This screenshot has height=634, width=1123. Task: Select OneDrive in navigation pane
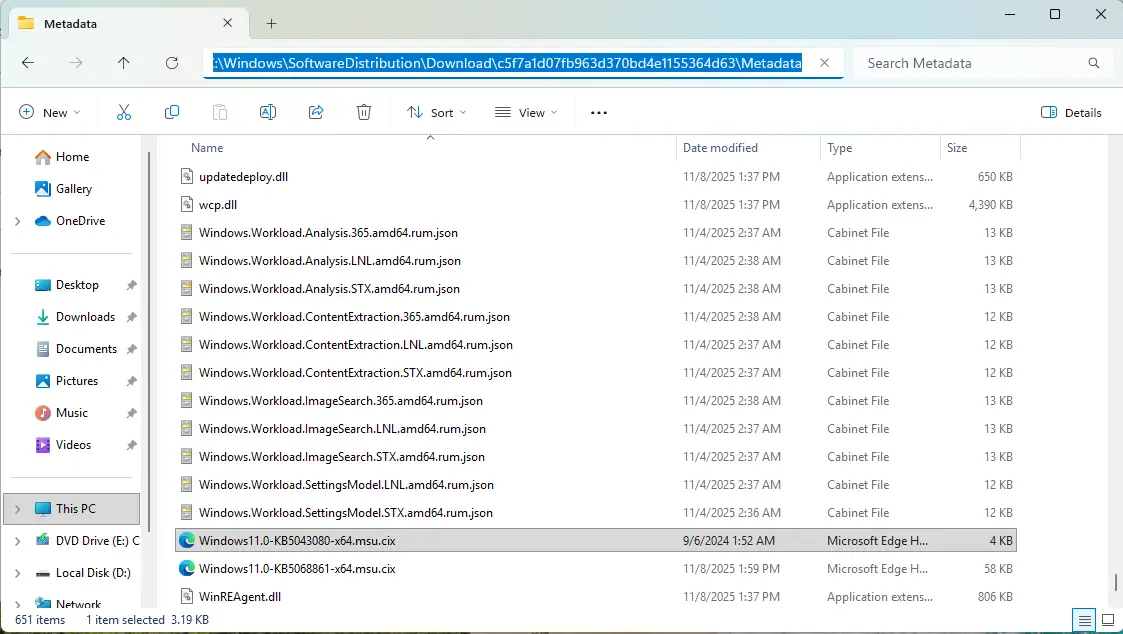pos(70,221)
